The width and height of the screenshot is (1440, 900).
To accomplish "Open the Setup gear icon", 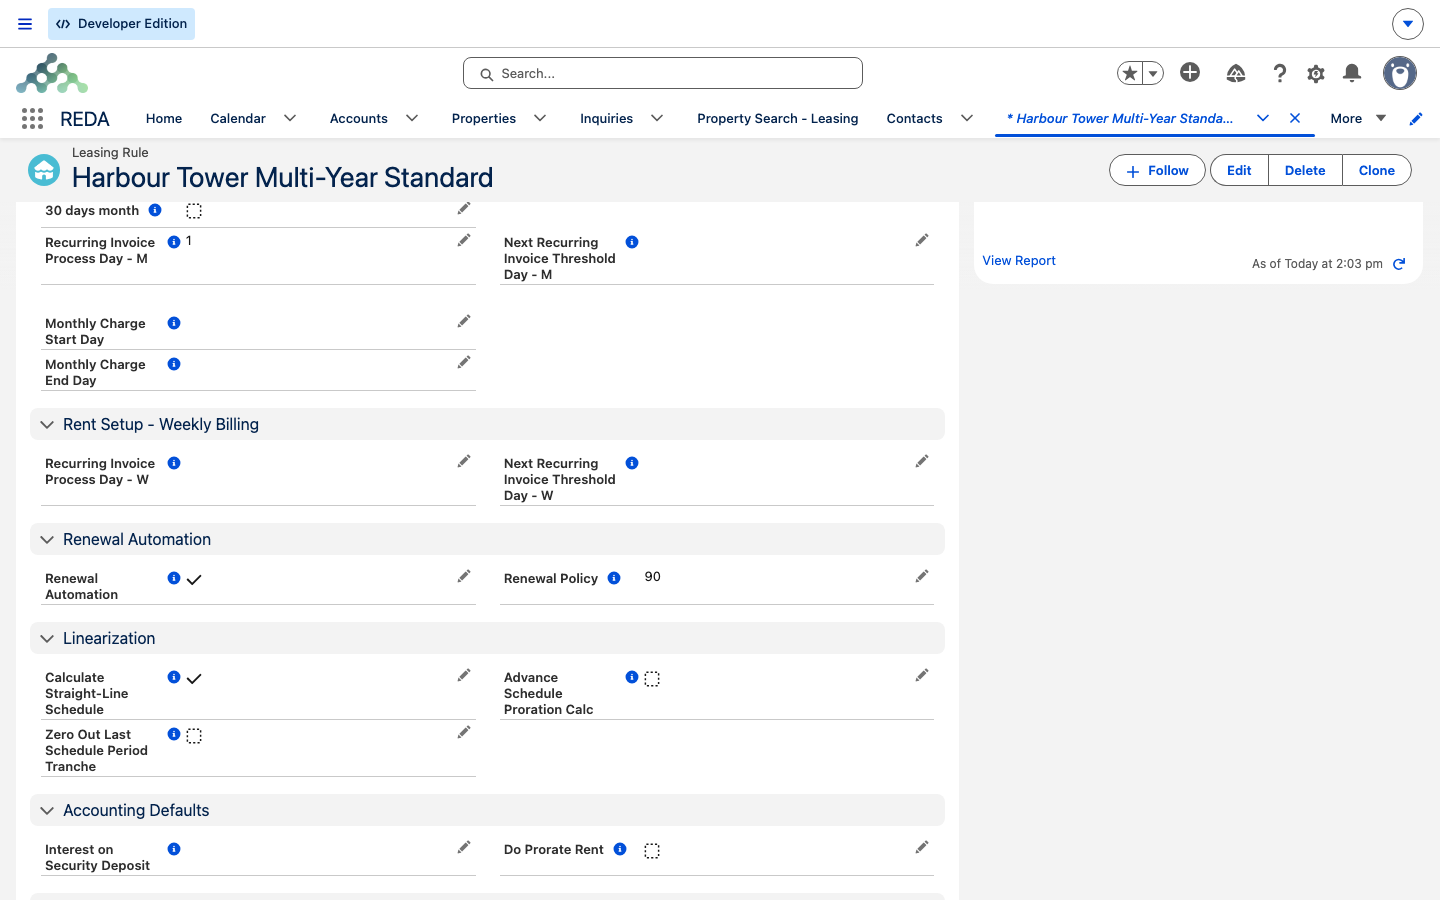I will (x=1316, y=73).
